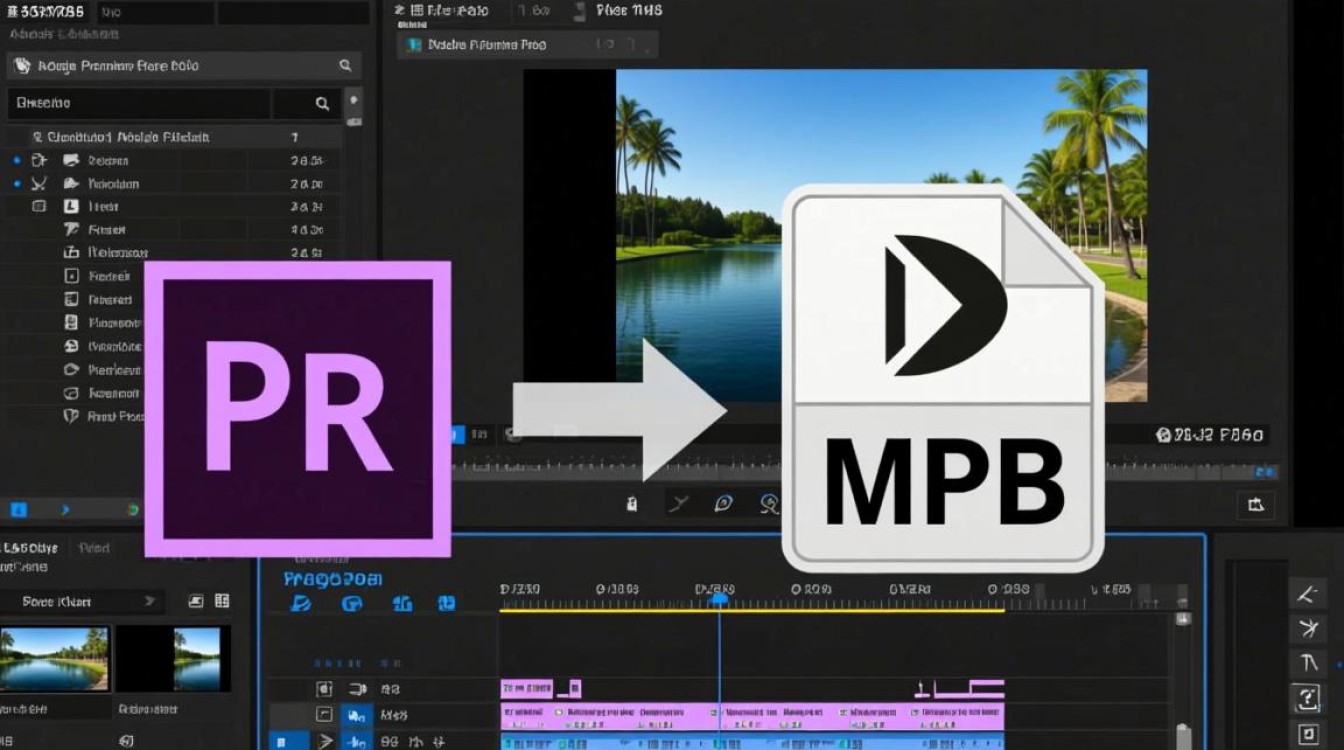
Task: Select the blue audio clip on the bottom track
Action: pyautogui.click(x=751, y=742)
